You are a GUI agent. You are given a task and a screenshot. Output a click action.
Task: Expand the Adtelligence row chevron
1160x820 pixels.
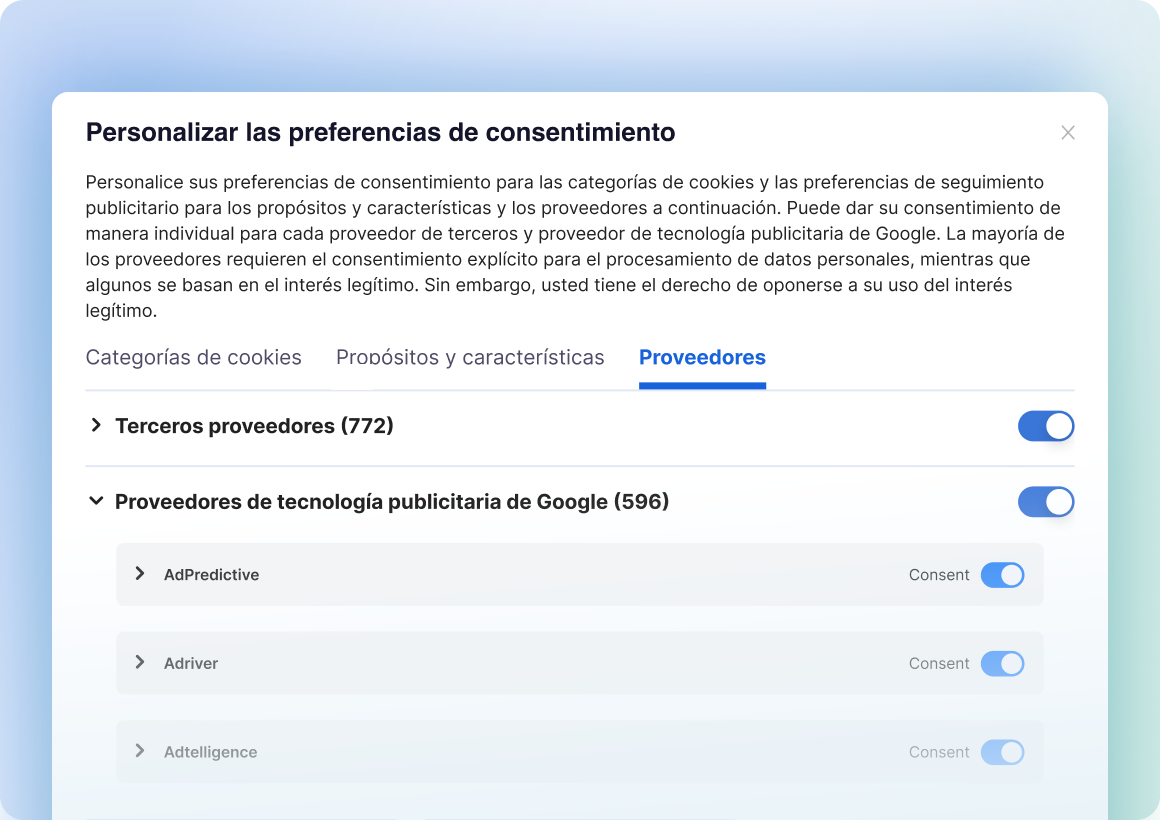[x=140, y=751]
